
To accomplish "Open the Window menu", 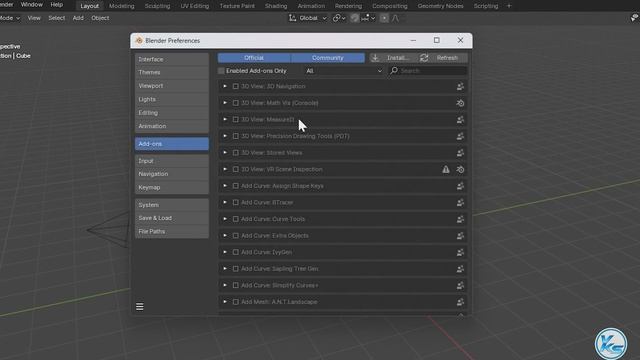I will click(x=31, y=4).
